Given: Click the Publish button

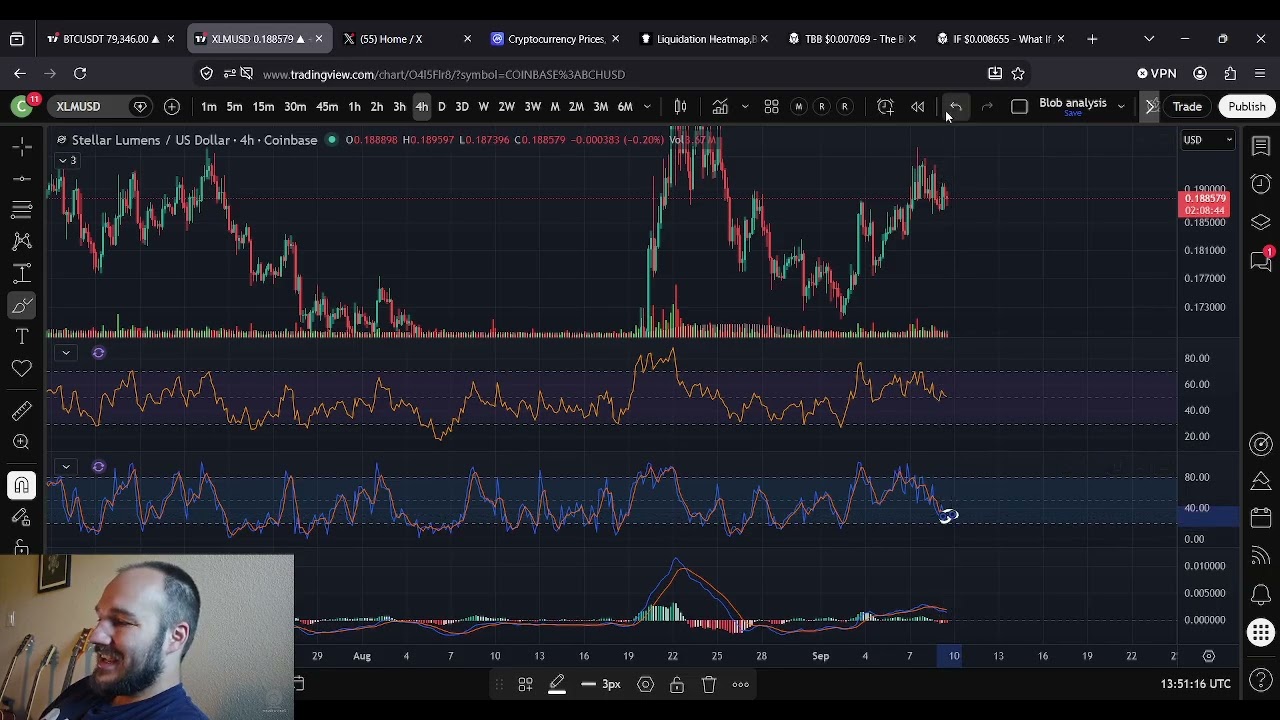Looking at the screenshot, I should [x=1246, y=106].
